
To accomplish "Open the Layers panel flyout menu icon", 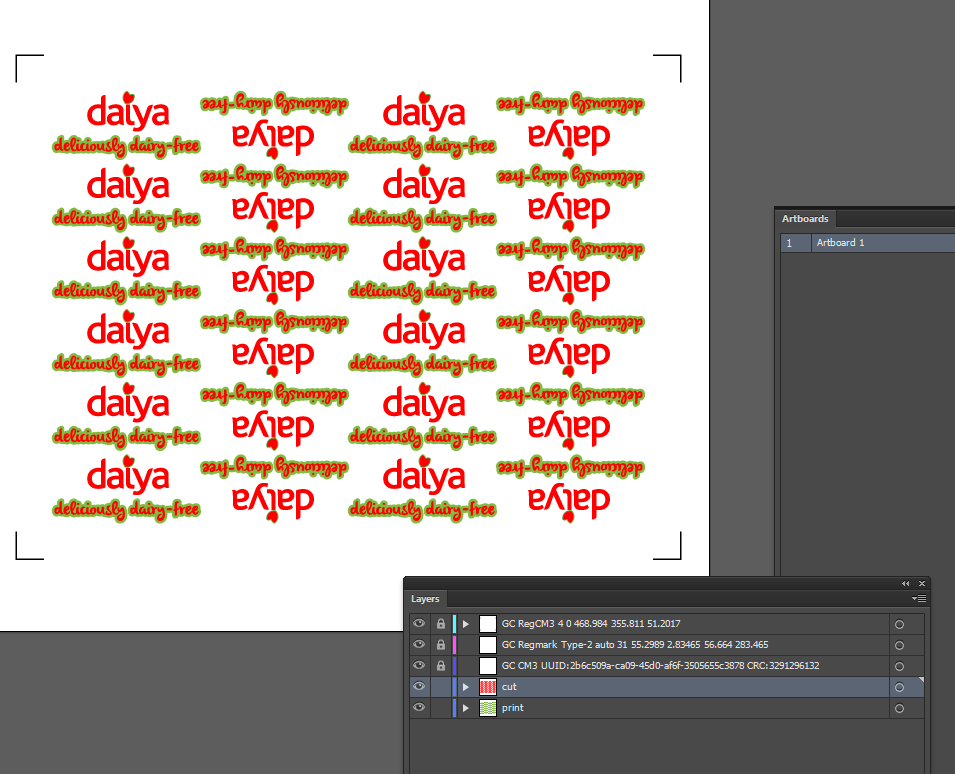I will tap(919, 599).
